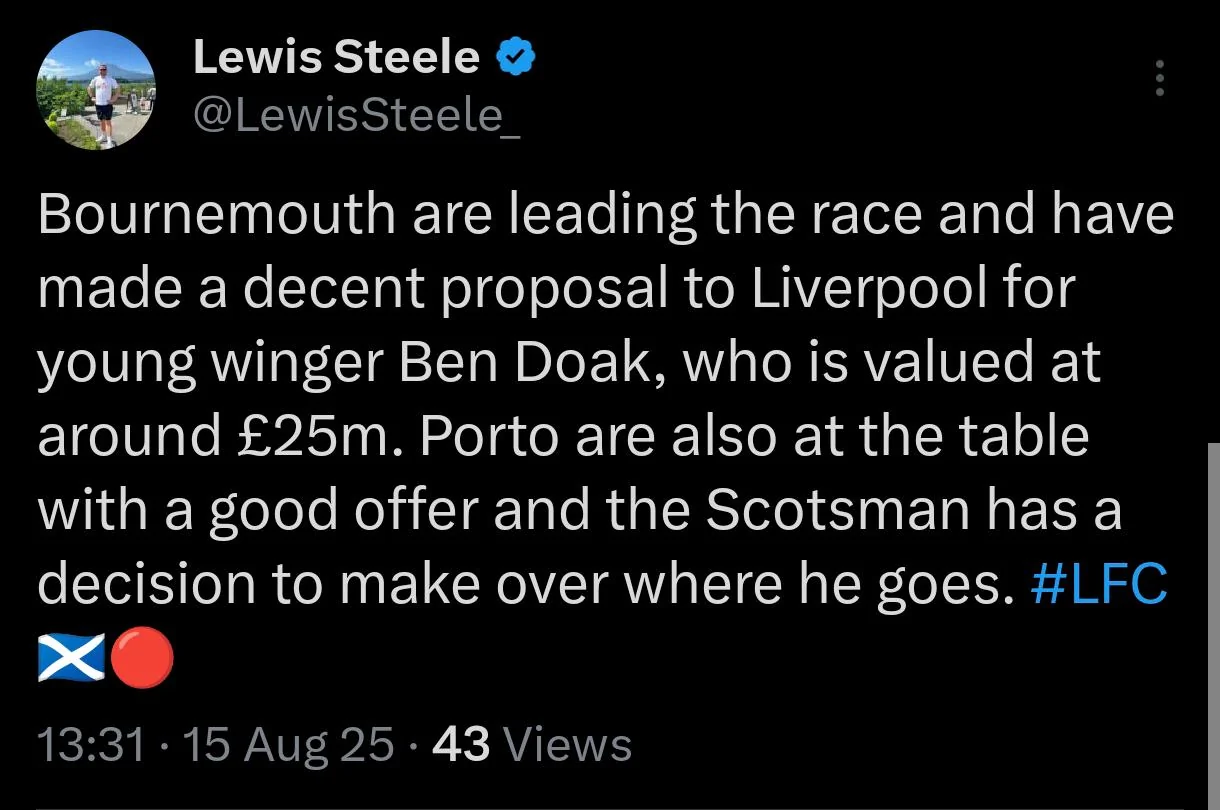
Task: Click the blue verified badge beside Lewis Steele
Action: [516, 57]
